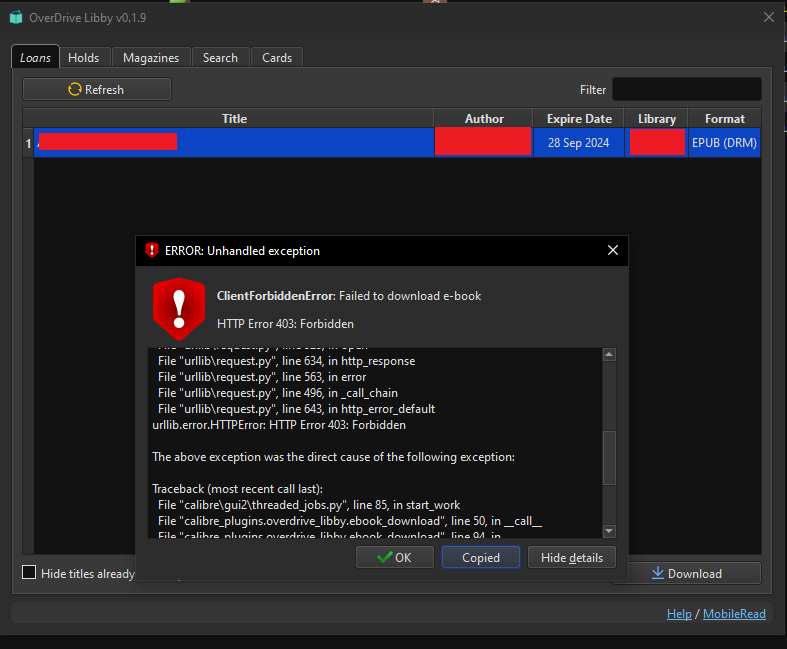The width and height of the screenshot is (787, 649).
Task: Click the 'line 643, in http_error_default' traceback line
Action: [x=296, y=409]
